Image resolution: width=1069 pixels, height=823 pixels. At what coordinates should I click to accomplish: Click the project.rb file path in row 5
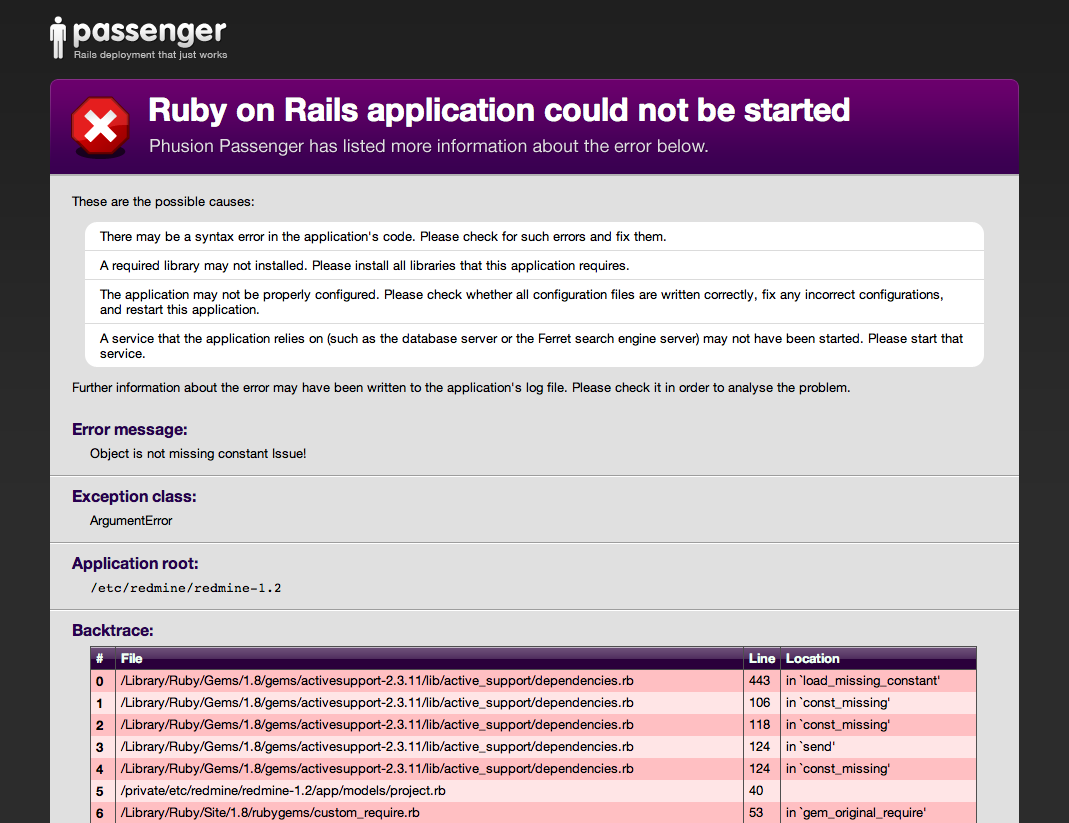[x=283, y=790]
